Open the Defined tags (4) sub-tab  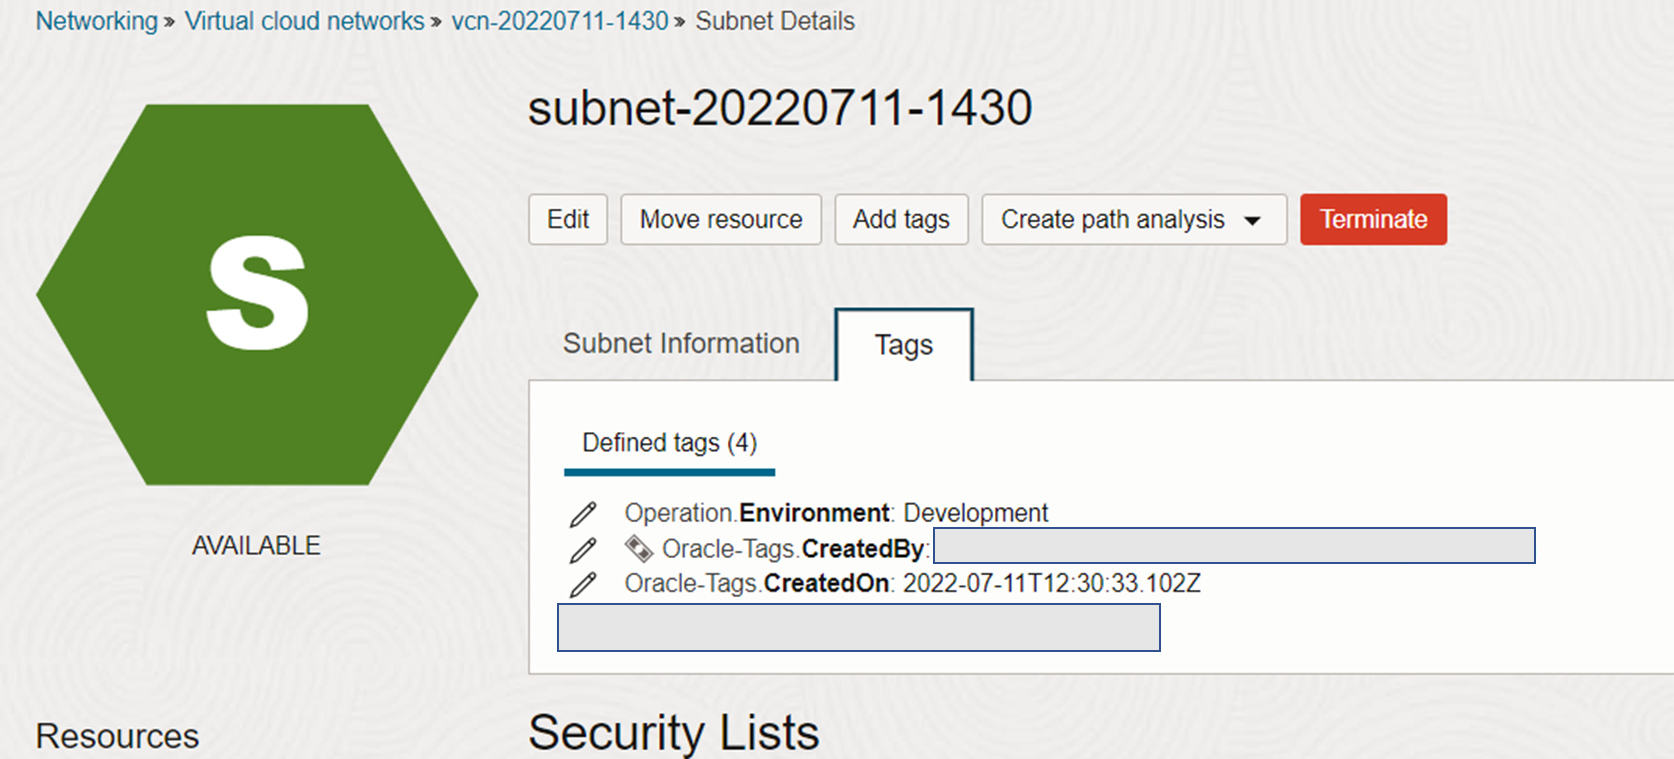point(669,443)
